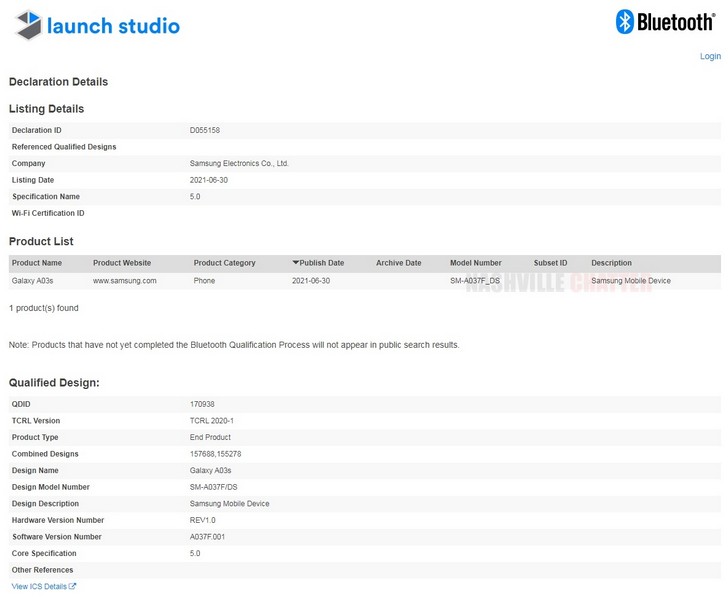
Task: Select Combined Designs value 157688,155278
Action: click(215, 454)
